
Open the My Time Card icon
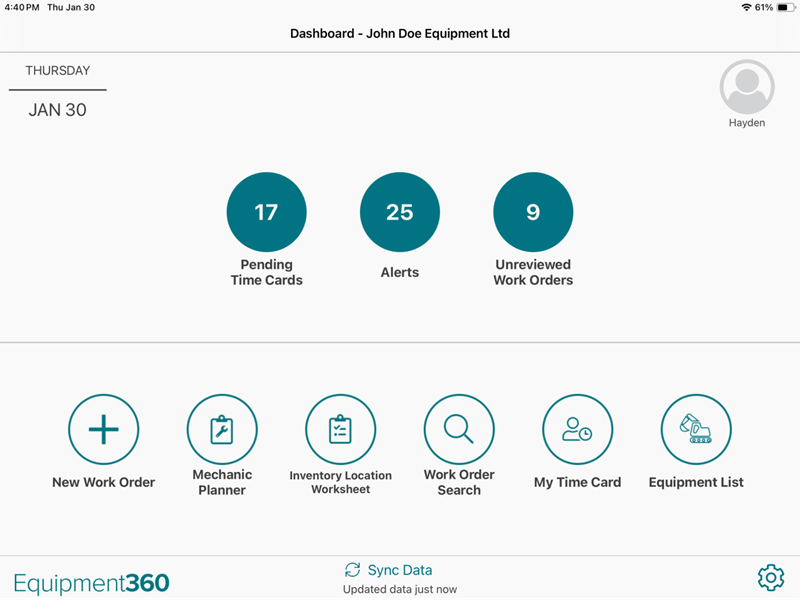point(578,429)
